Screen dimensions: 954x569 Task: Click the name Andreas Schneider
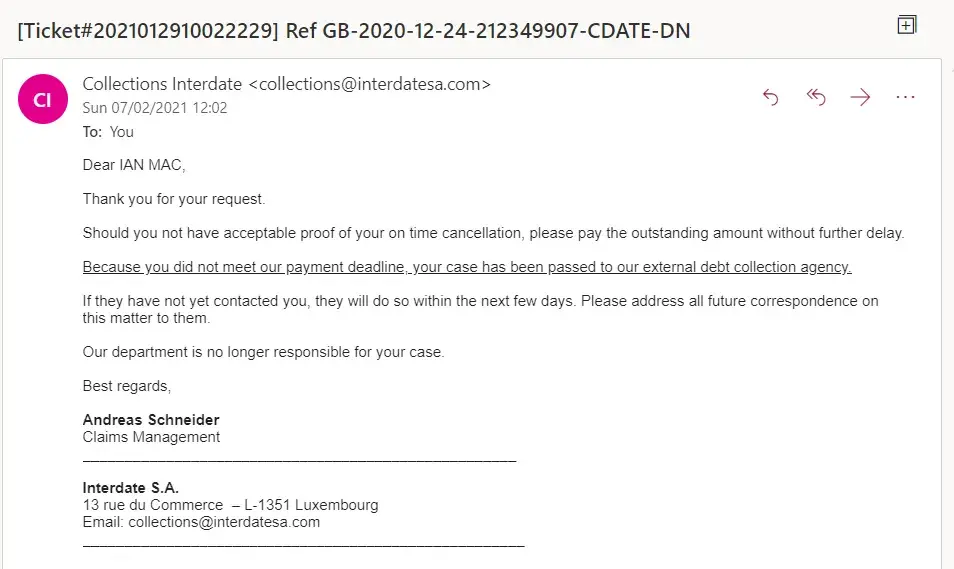(151, 420)
